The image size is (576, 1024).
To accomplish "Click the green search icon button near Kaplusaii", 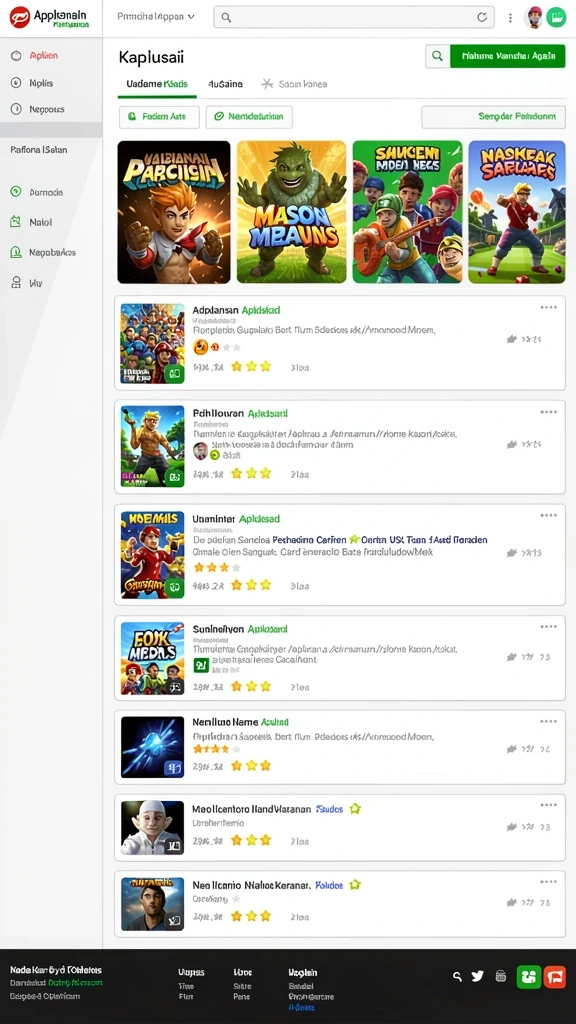I will click(438, 56).
